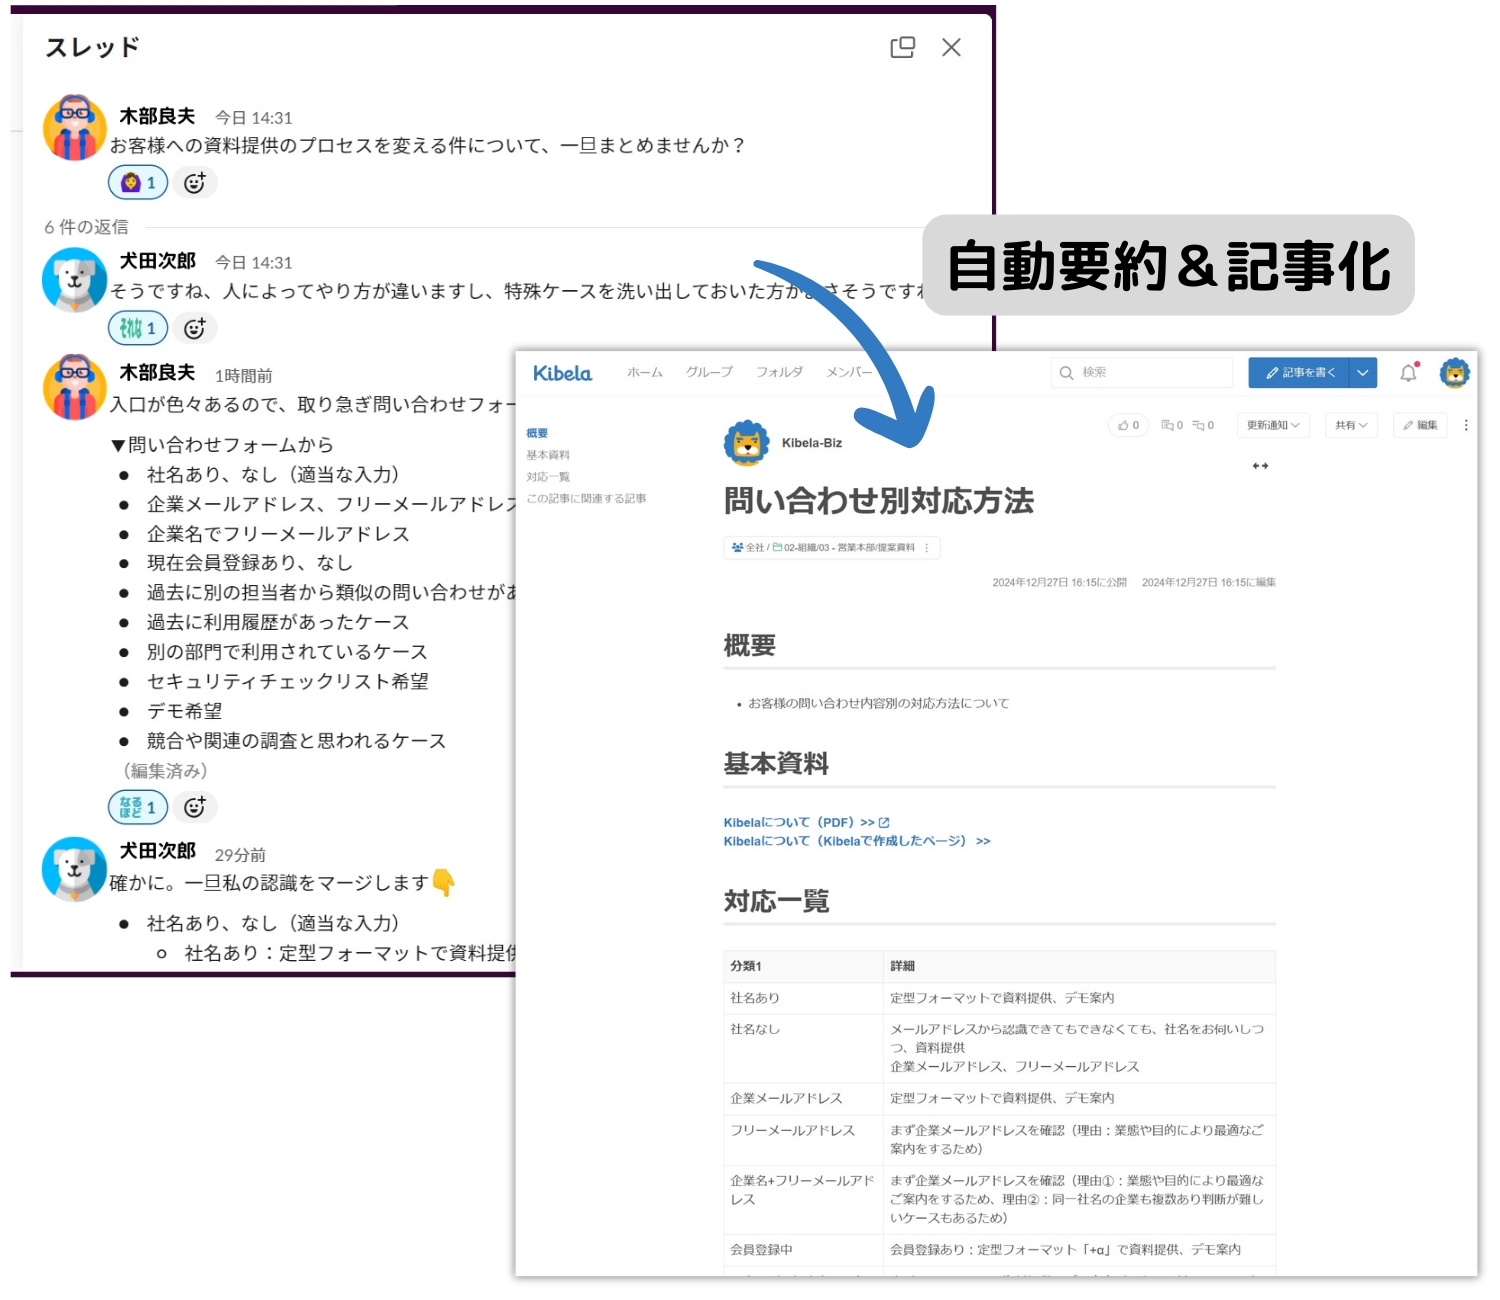Screen dimensions: 1500x1300
Task: Open the Kibelaについて（PDF）link
Action: 807,823
